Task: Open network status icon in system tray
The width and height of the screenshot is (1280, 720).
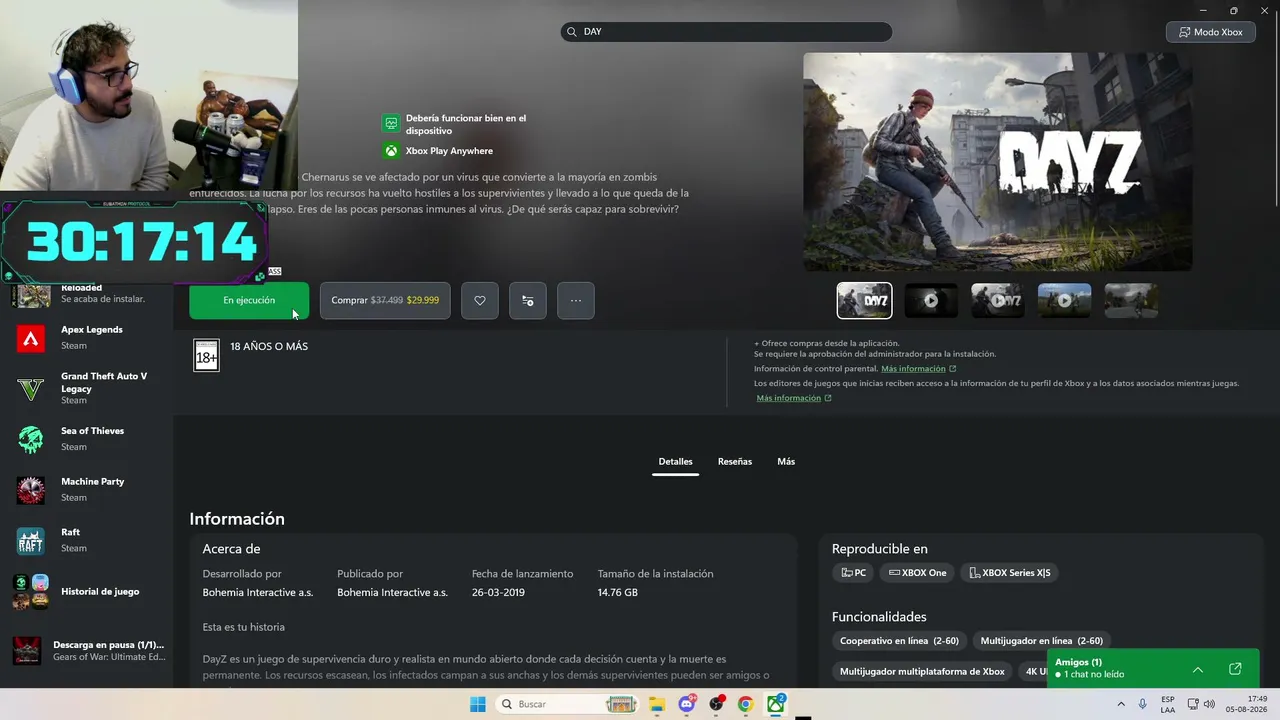Action: coord(1193,704)
